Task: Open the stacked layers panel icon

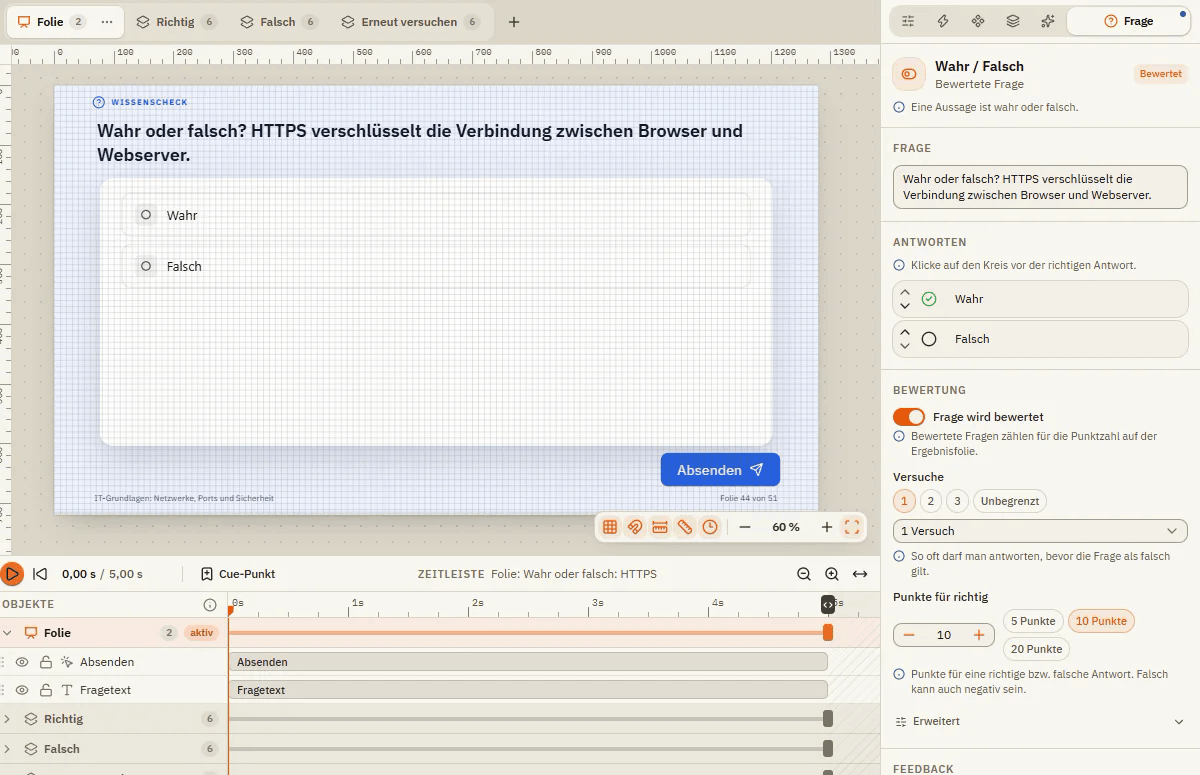Action: pos(1013,21)
